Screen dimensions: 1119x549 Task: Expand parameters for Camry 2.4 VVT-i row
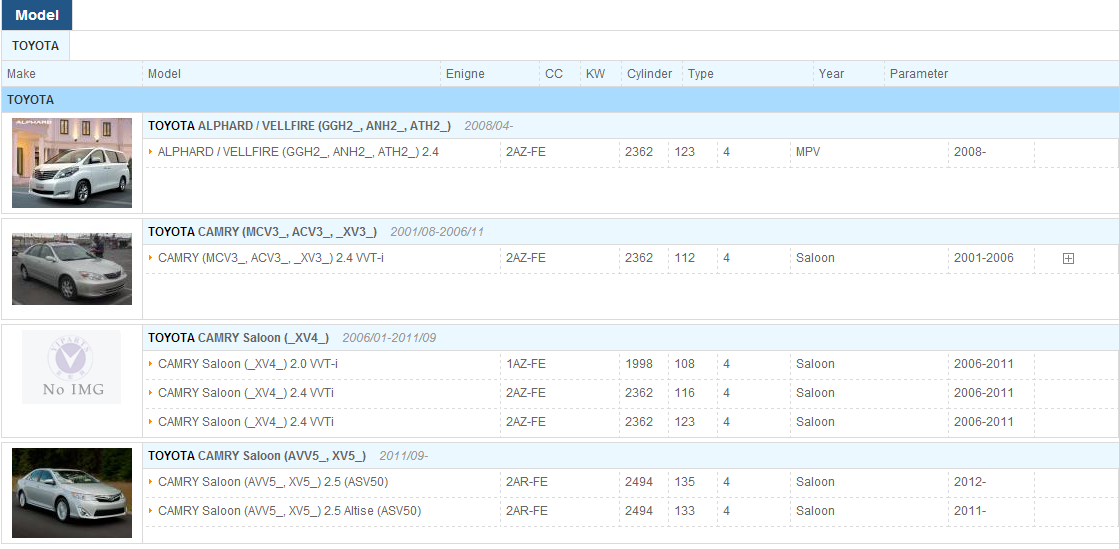(1068, 258)
